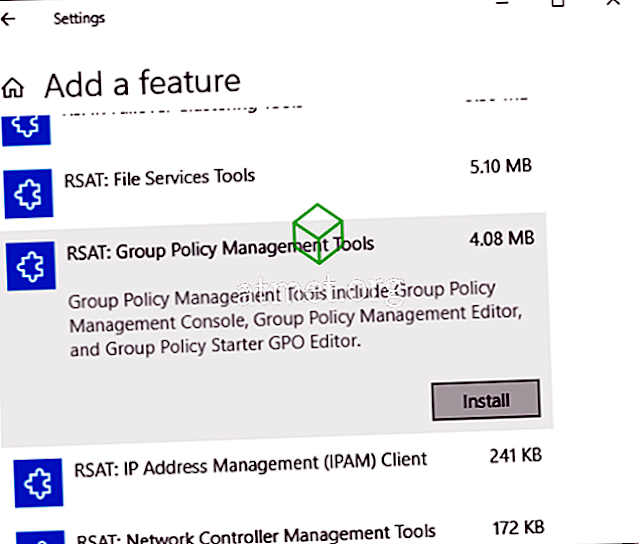Open Settings home via house icon
Viewport: 639px width, 544px height.
(13, 87)
